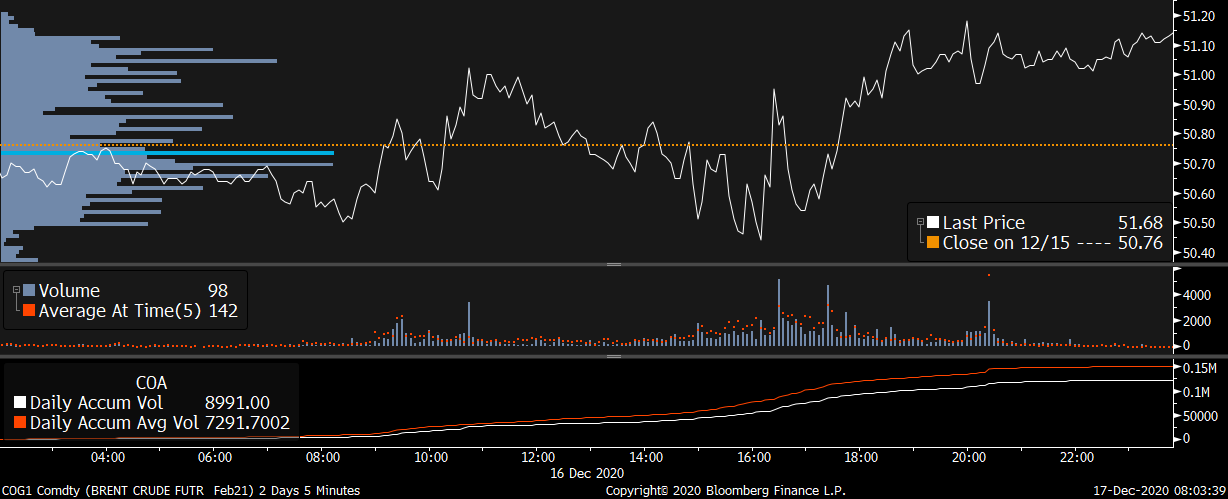Click the 50000 accumulation axis label
Screen dimensions: 1228x499
tap(1202, 415)
